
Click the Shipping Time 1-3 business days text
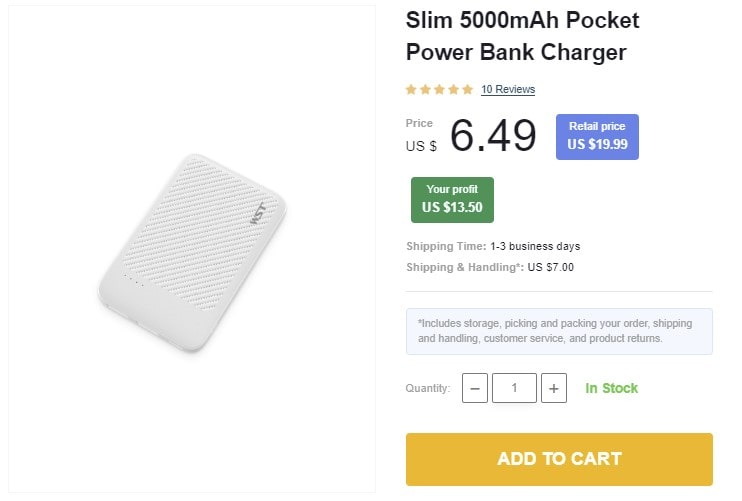point(493,246)
